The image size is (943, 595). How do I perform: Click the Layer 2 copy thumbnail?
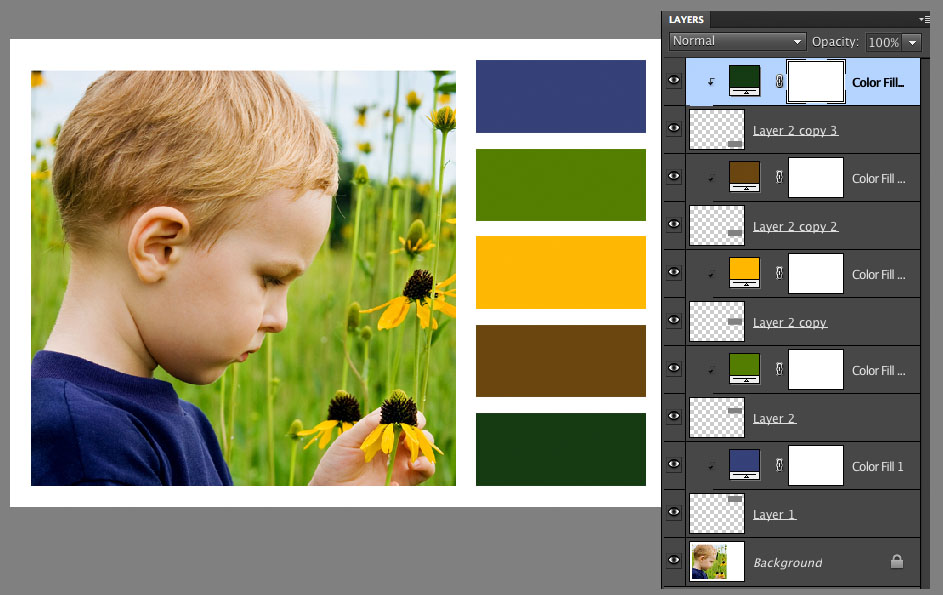click(x=717, y=321)
